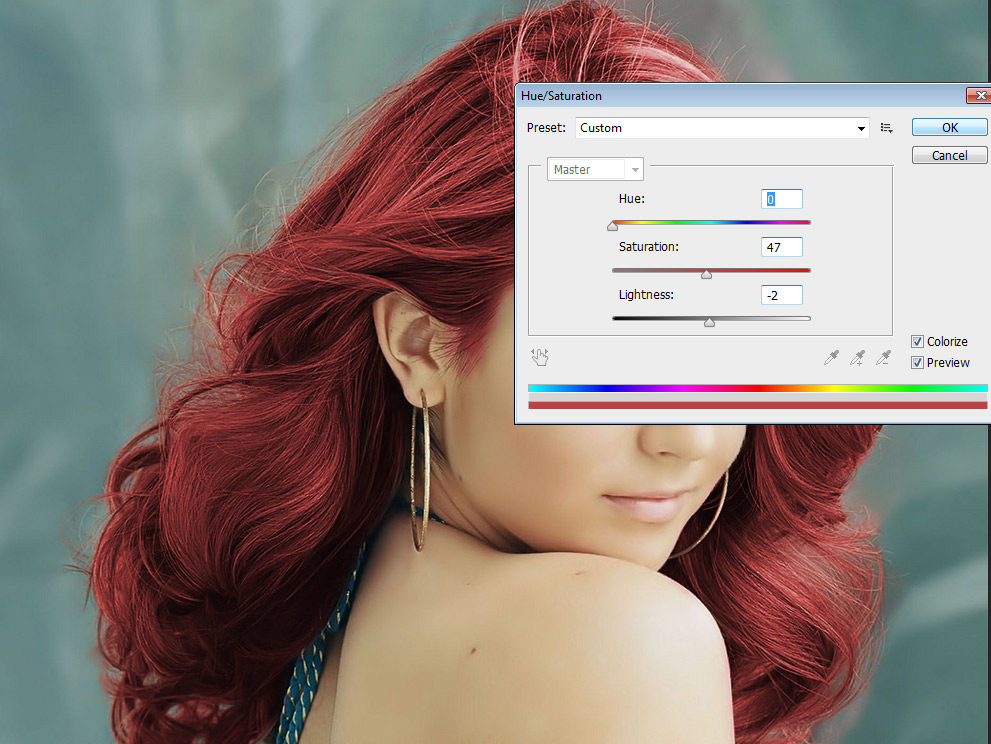The image size is (991, 744).
Task: Open the preset options menu icon
Action: point(887,128)
